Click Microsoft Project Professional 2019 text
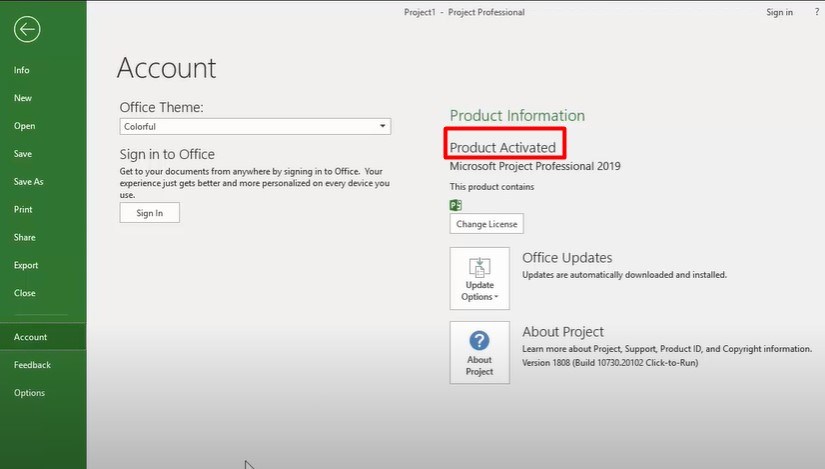825x469 pixels. 535,166
